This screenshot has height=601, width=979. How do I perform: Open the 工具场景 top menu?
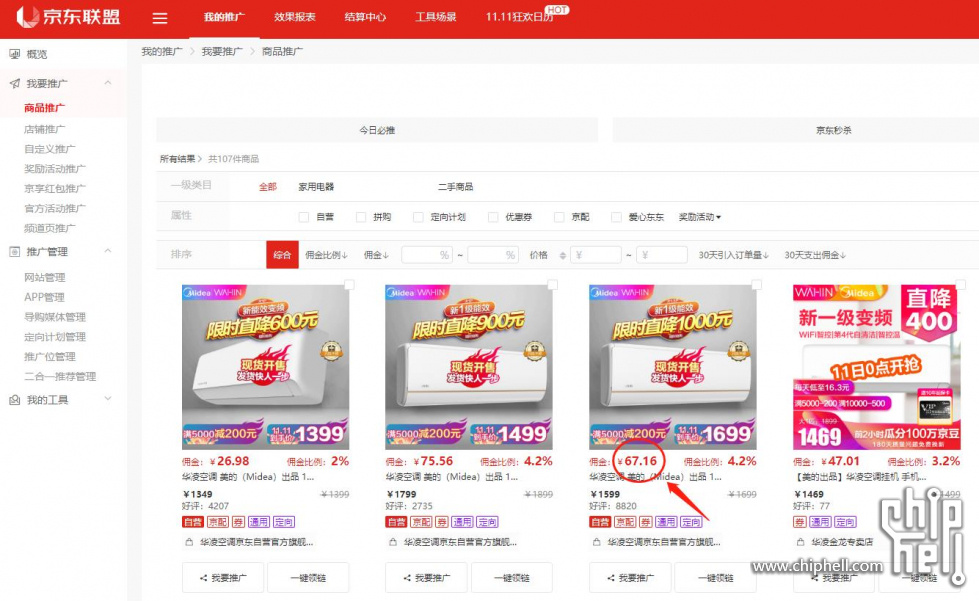pyautogui.click(x=436, y=17)
